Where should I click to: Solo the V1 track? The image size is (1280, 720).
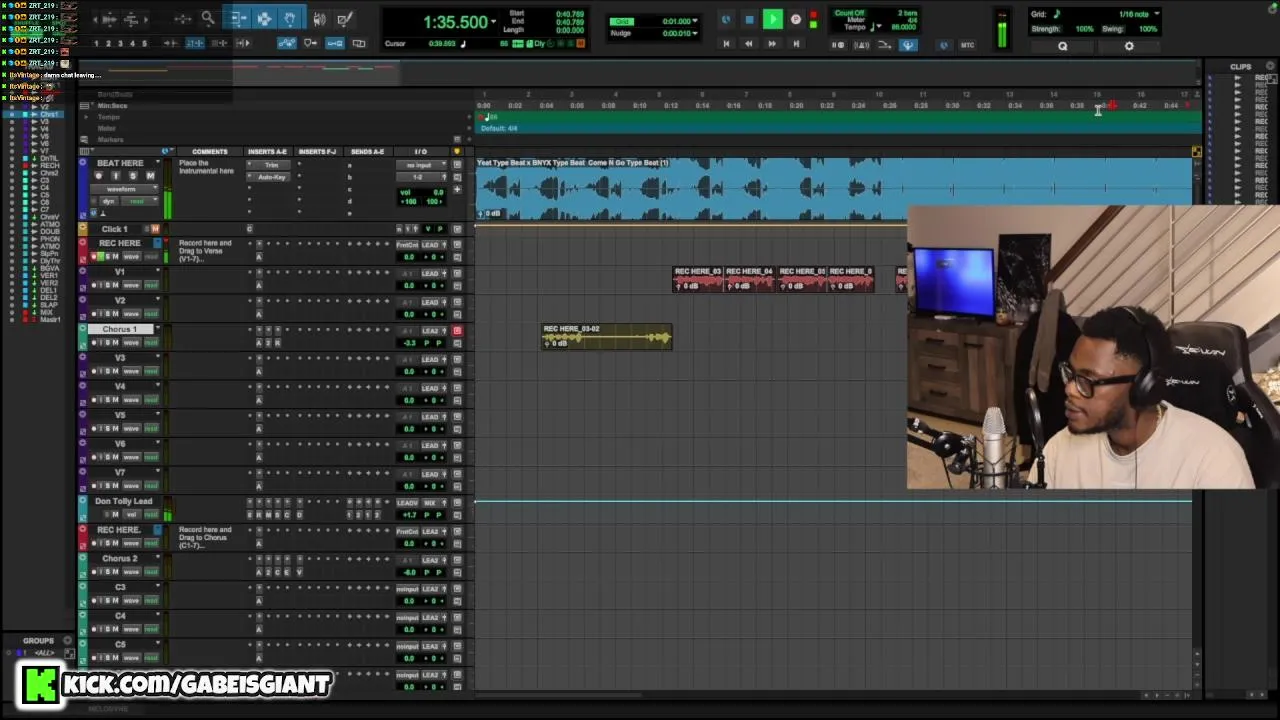pyautogui.click(x=108, y=285)
